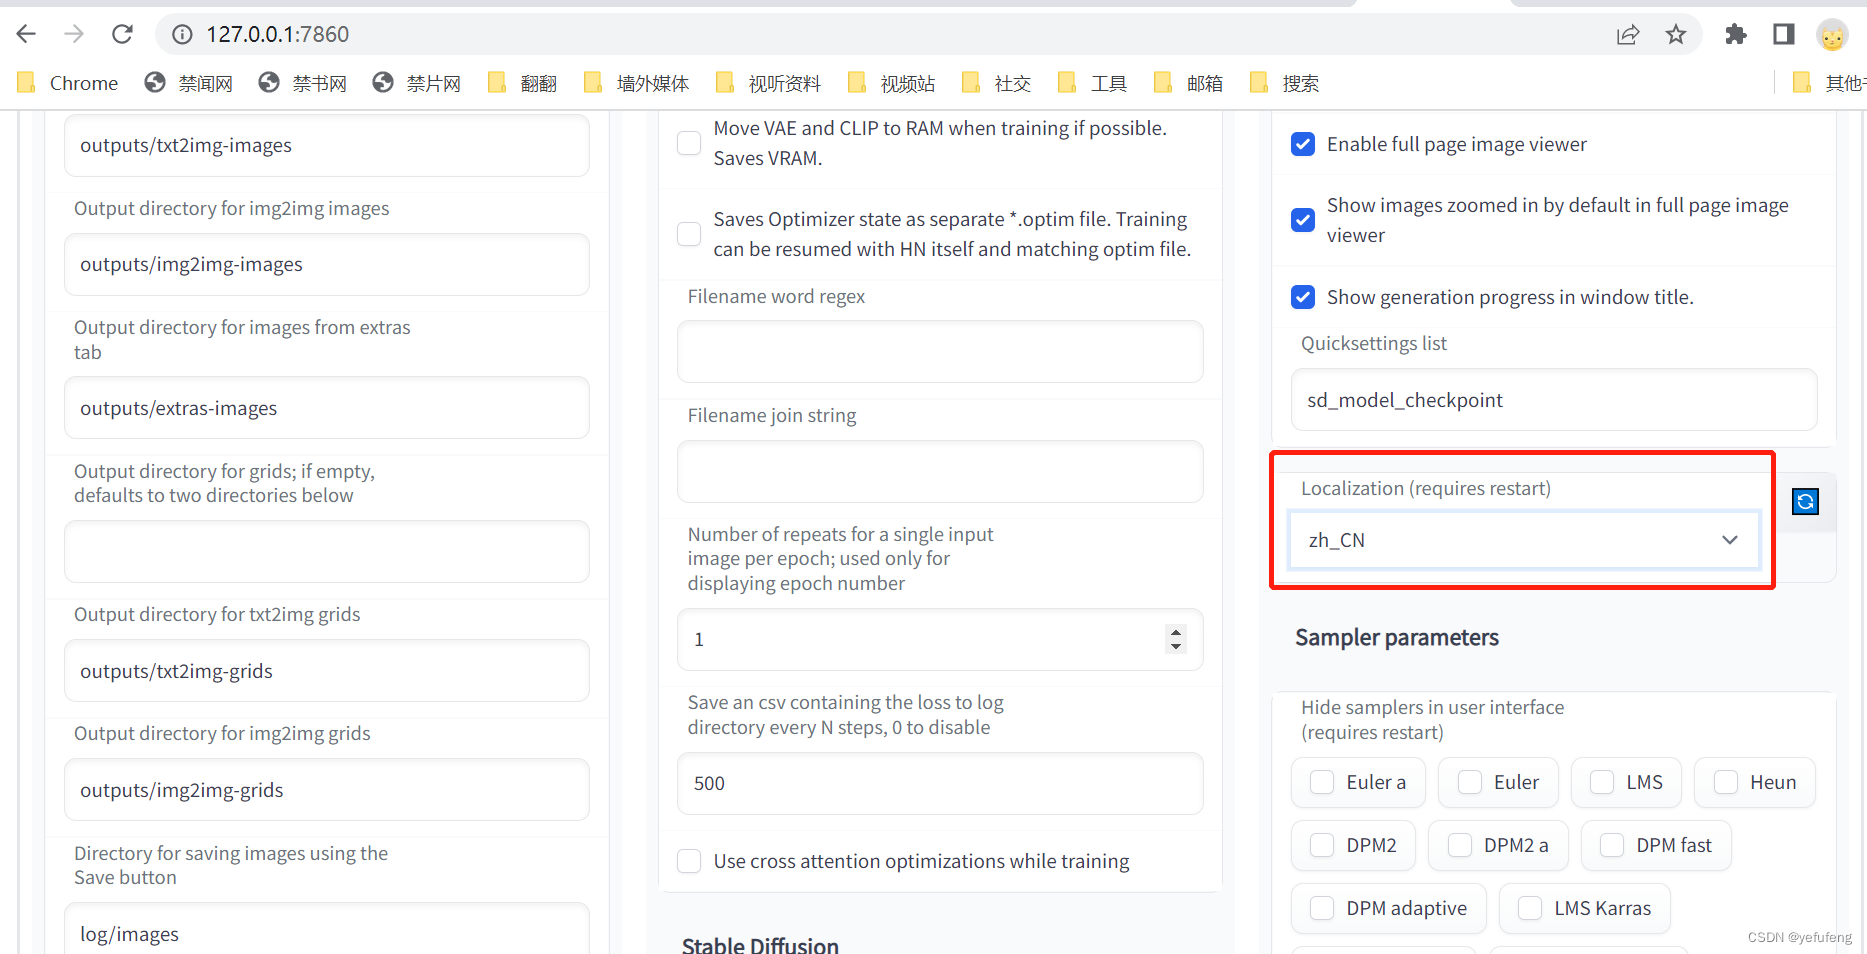
Task: Edit the txt2img grids output directory field
Action: [327, 671]
